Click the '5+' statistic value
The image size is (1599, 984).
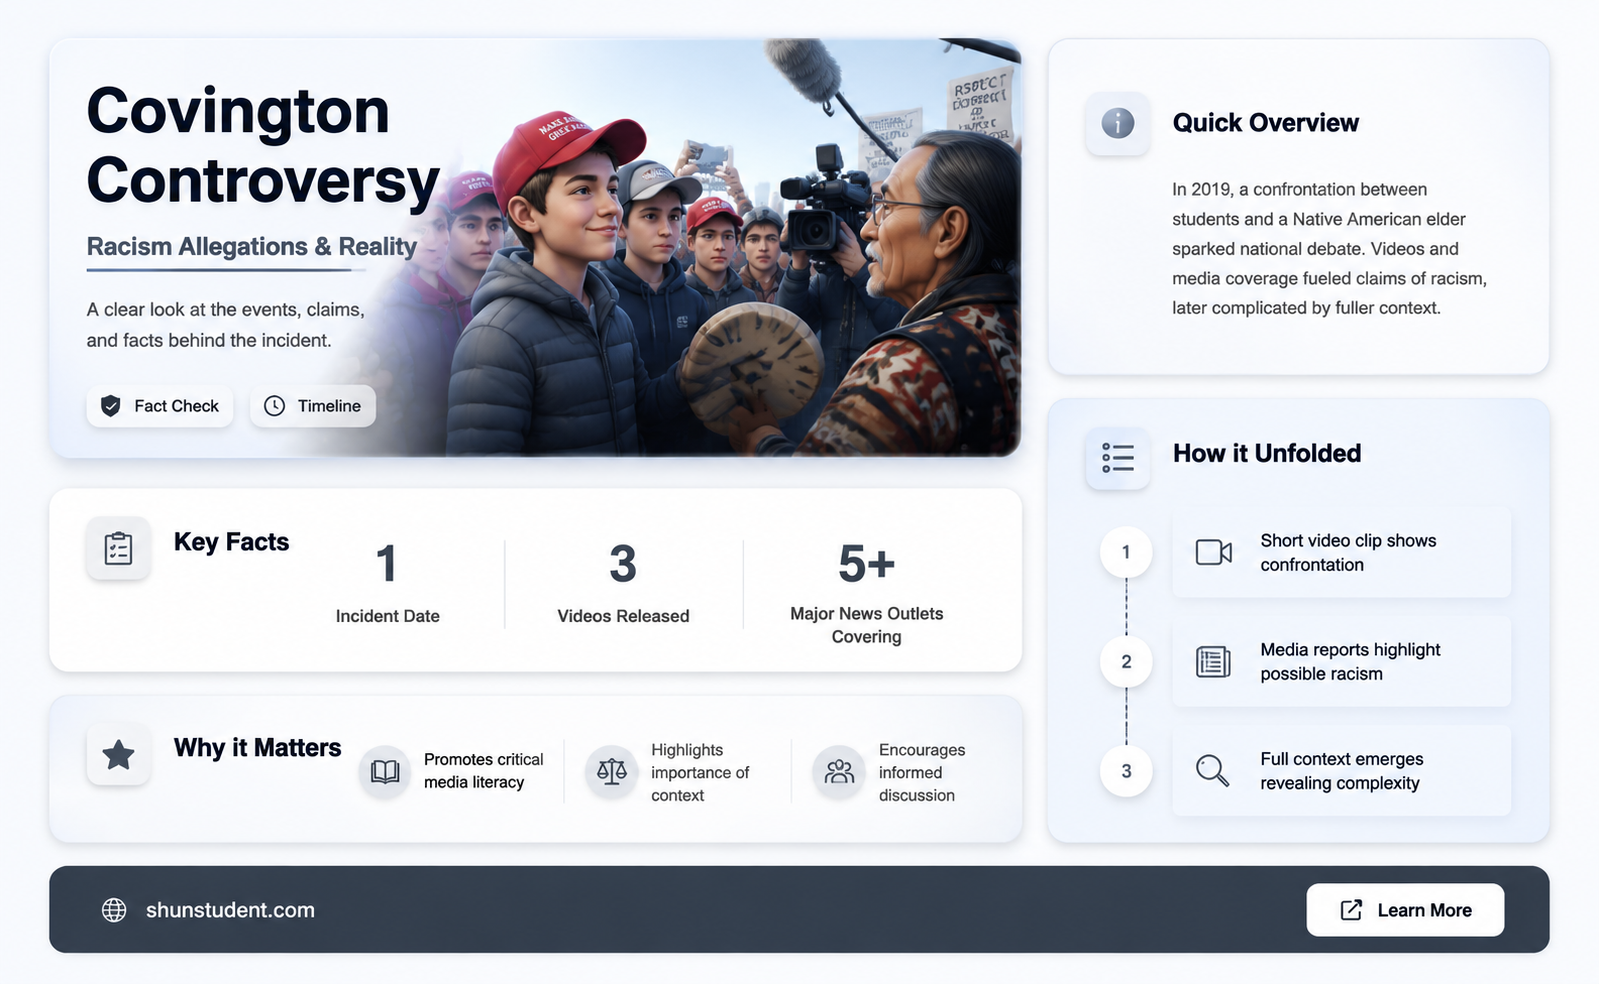(x=866, y=564)
